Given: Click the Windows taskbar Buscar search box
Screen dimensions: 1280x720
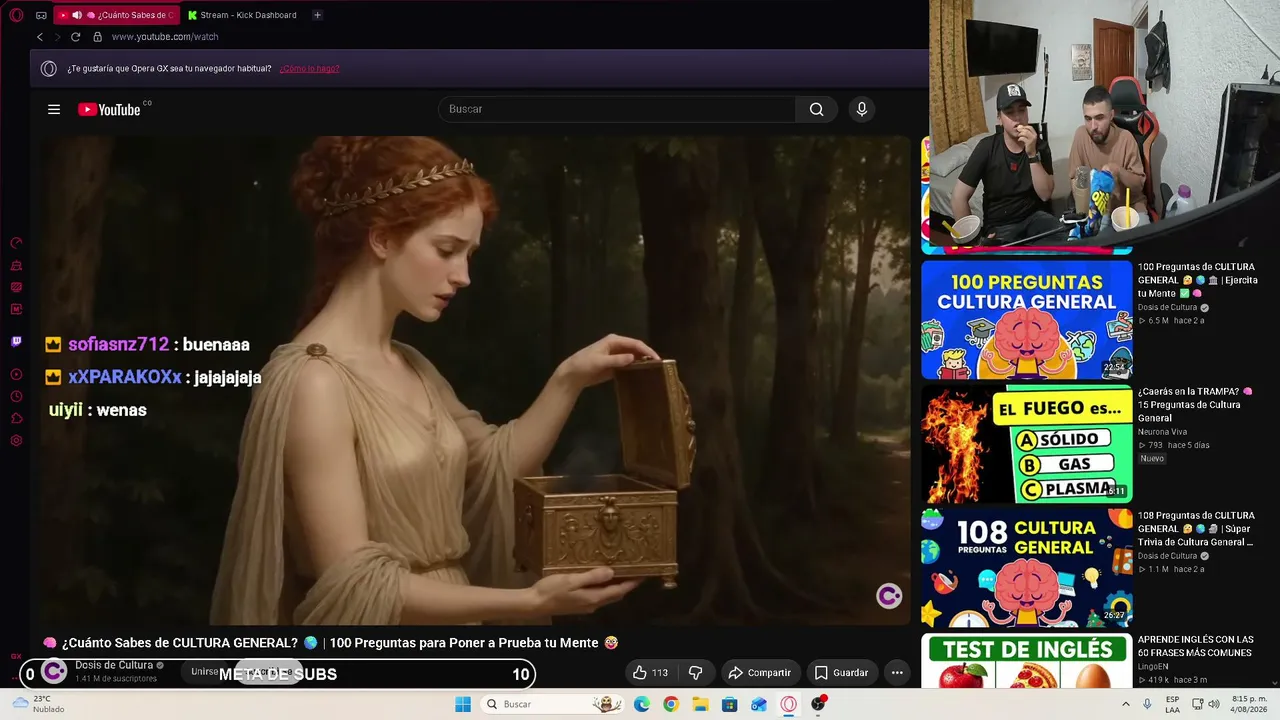Looking at the screenshot, I should pos(551,704).
